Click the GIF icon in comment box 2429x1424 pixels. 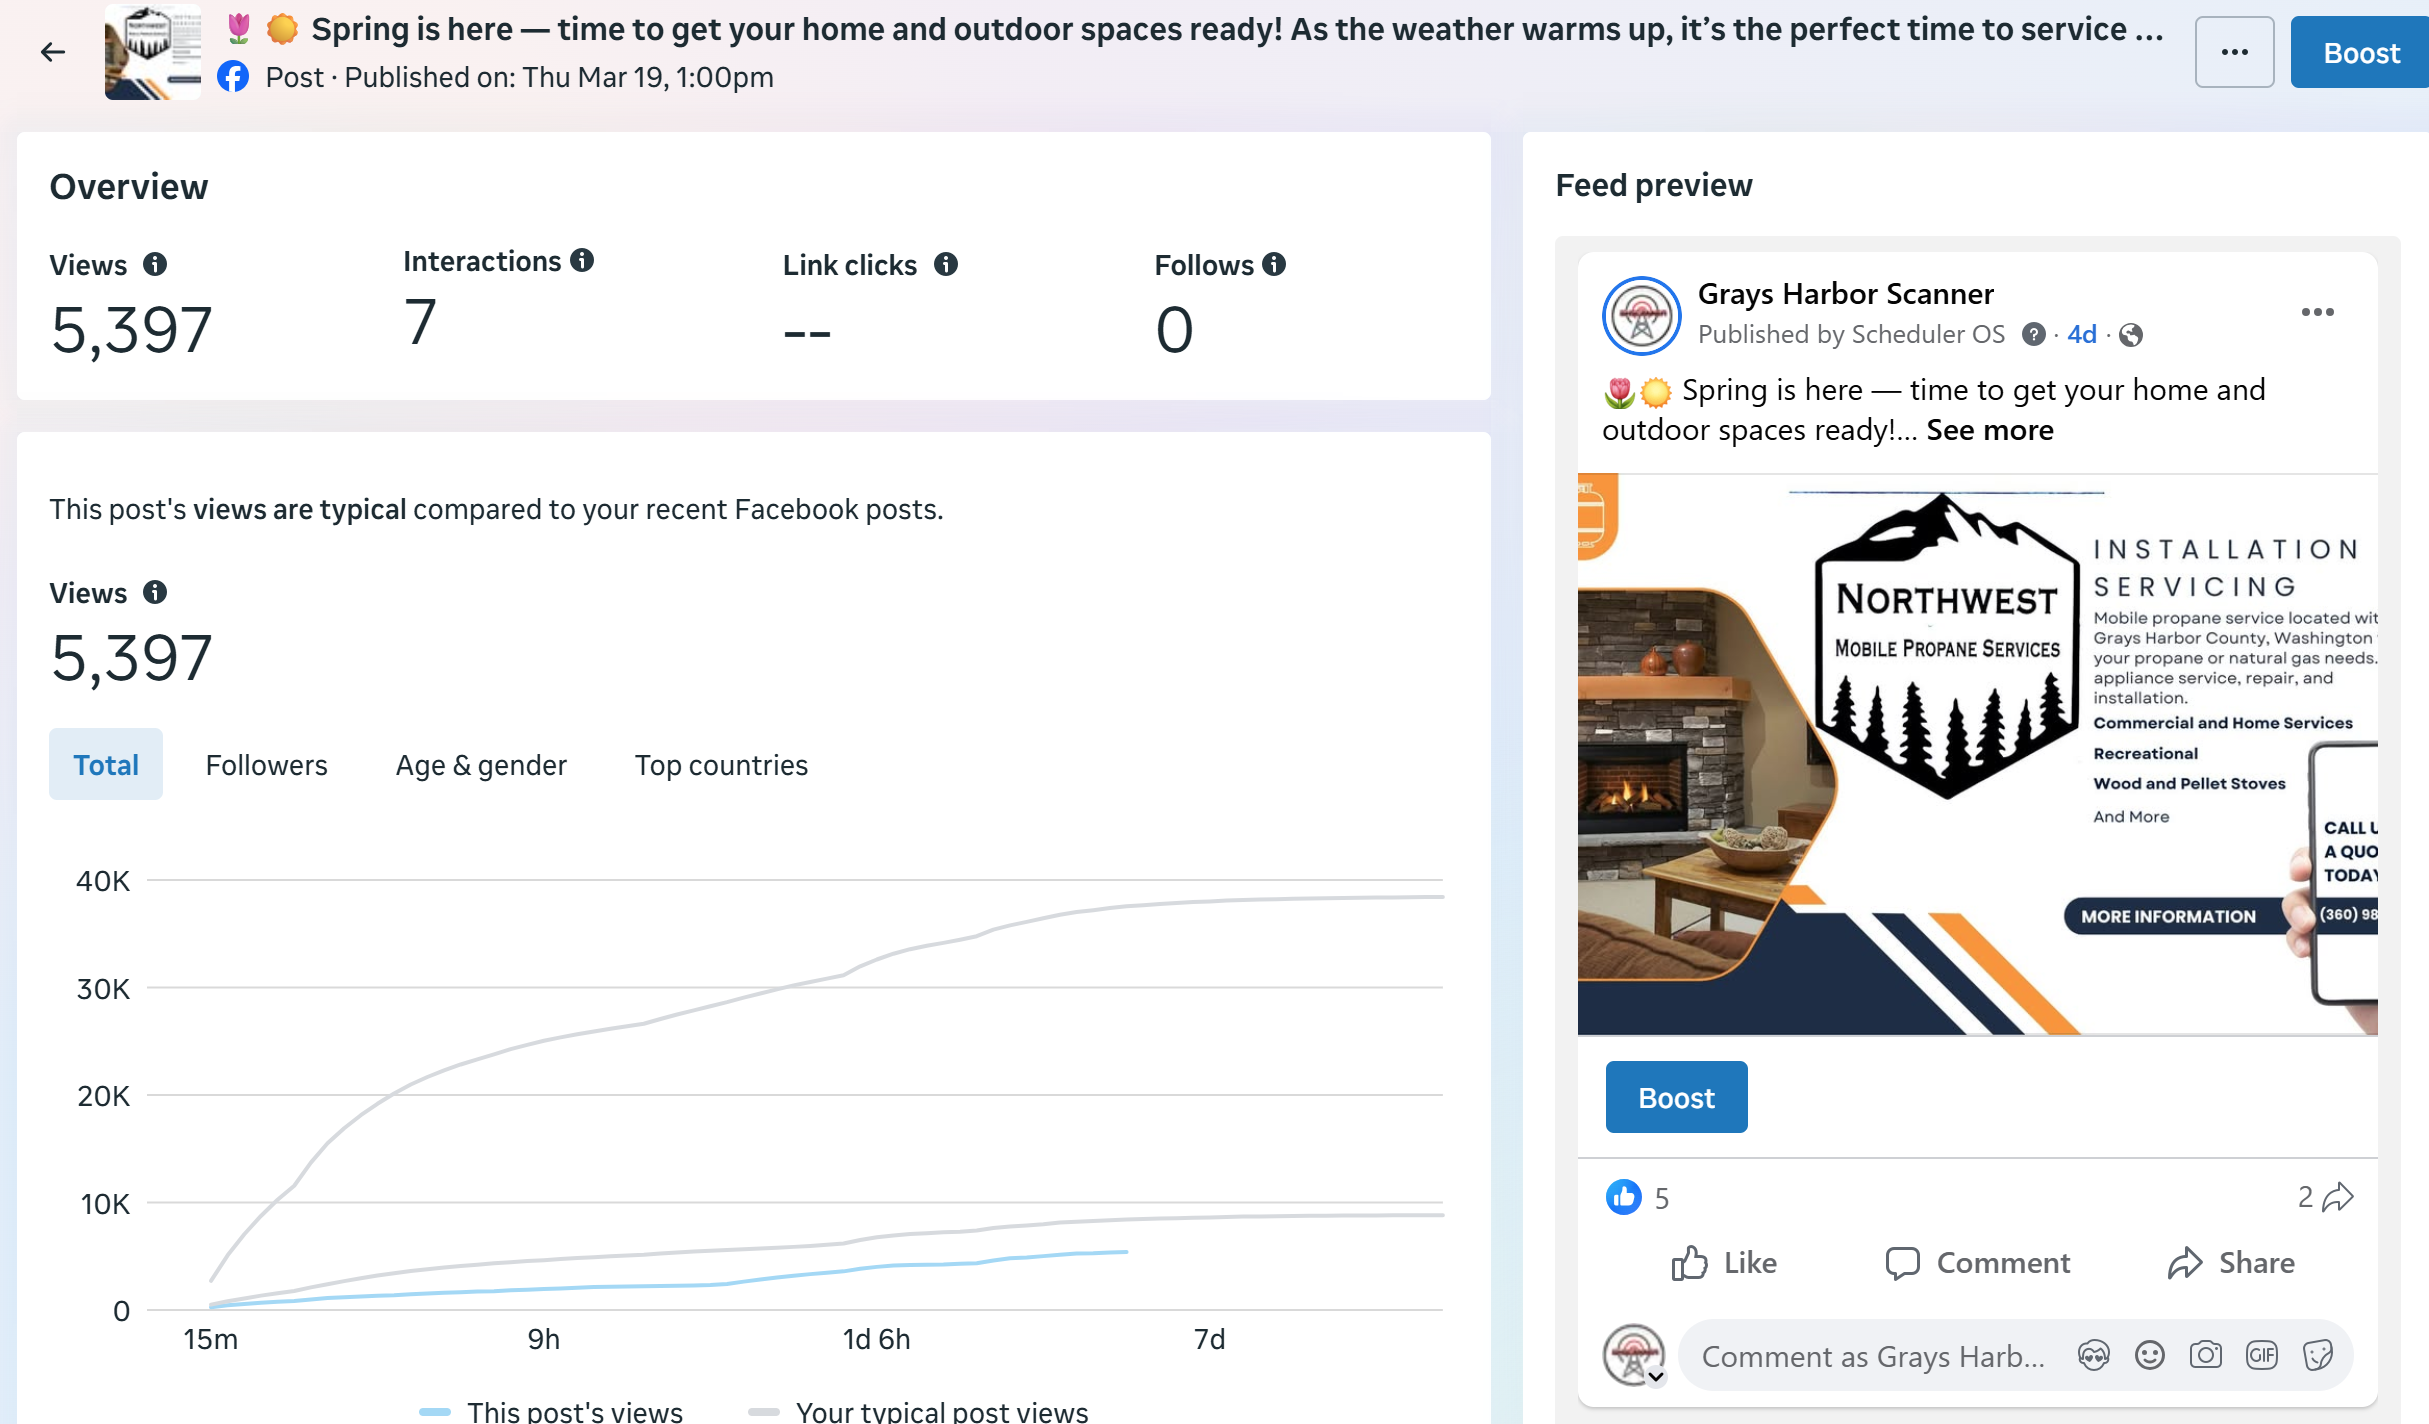[x=2262, y=1355]
